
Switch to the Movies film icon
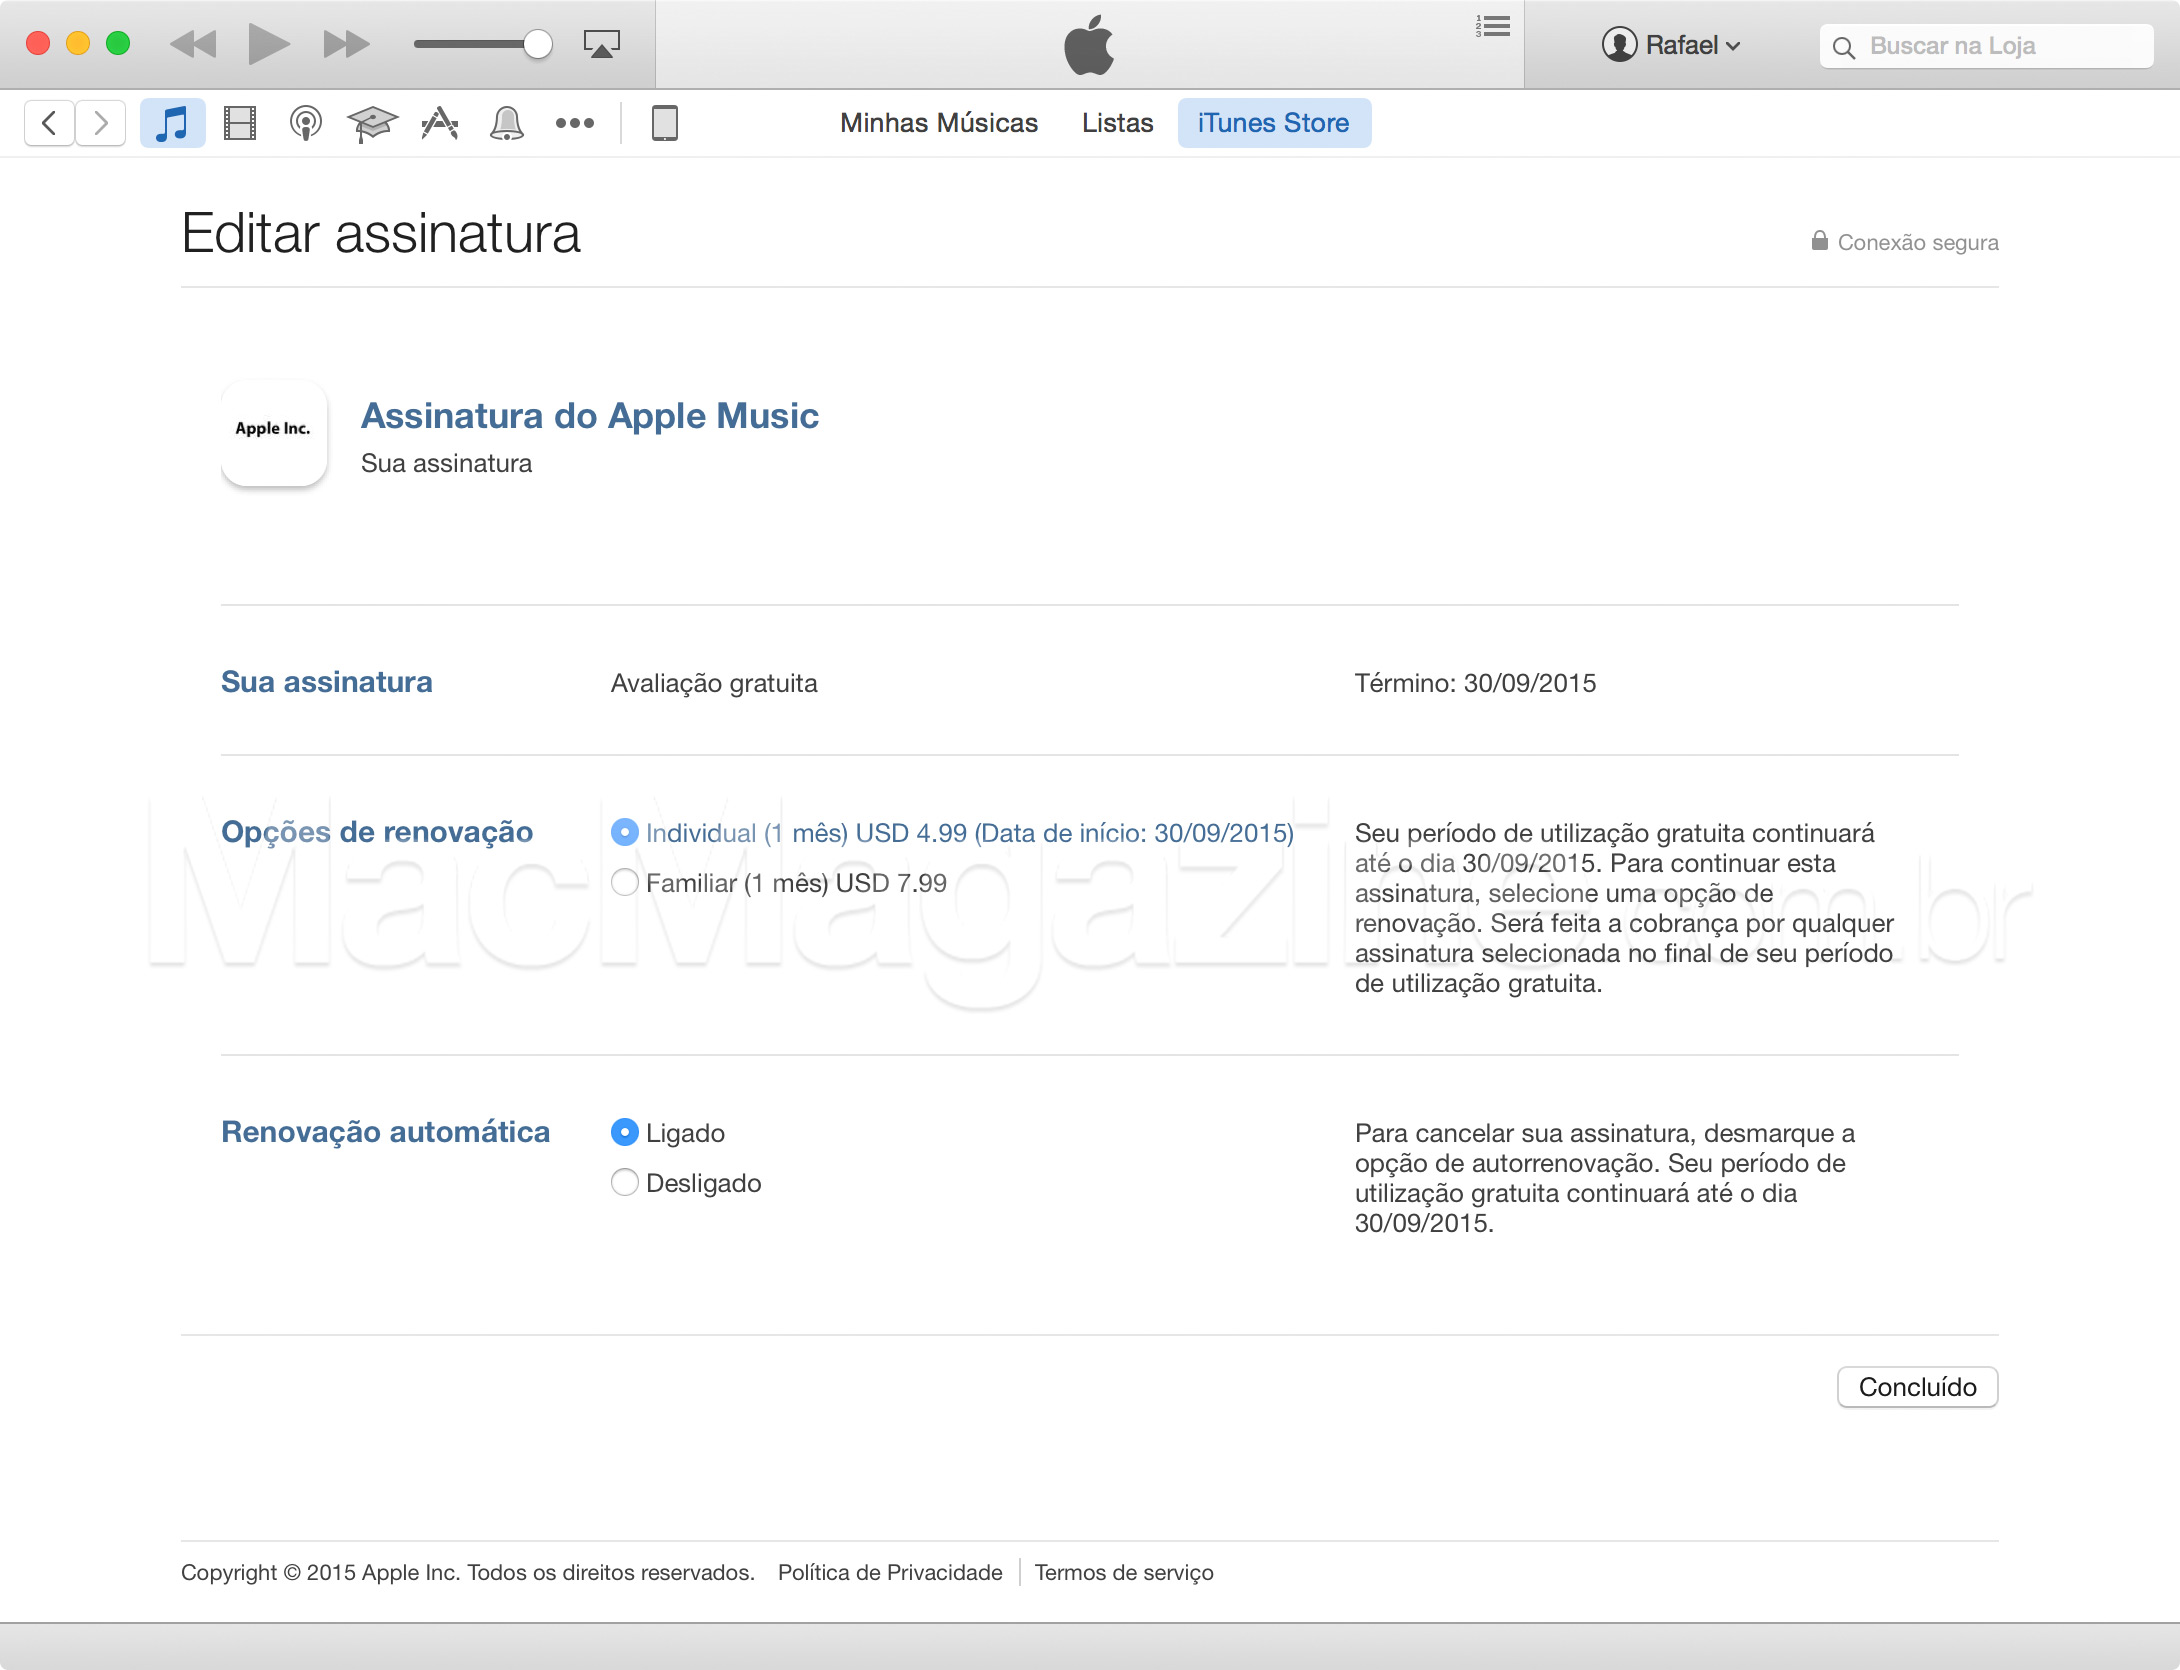tap(240, 123)
